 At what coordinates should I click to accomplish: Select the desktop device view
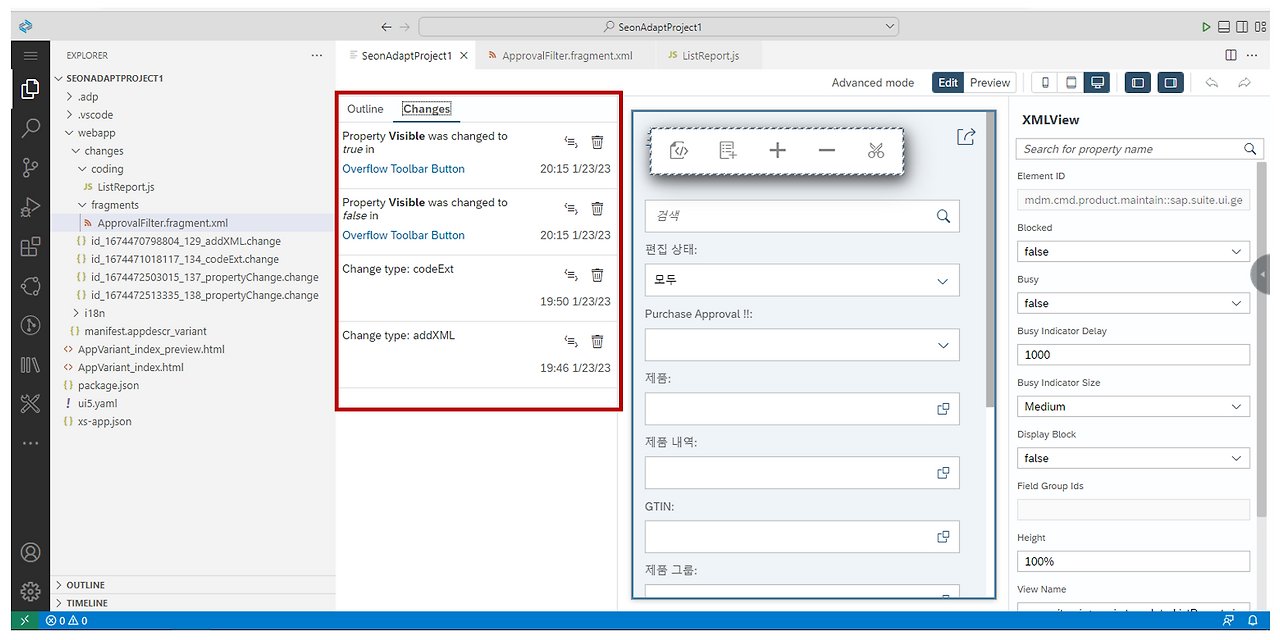1098,83
